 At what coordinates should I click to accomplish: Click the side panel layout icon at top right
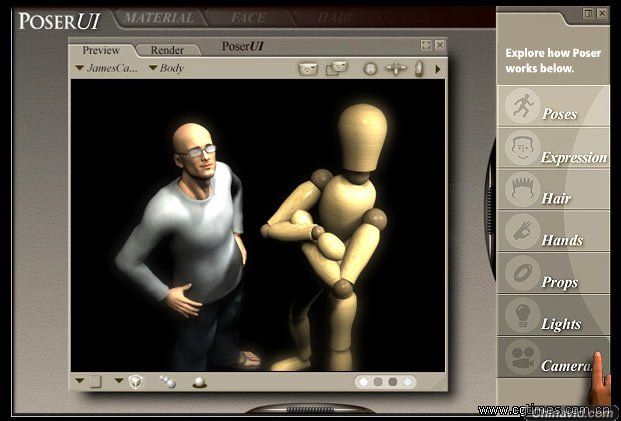pyautogui.click(x=589, y=13)
